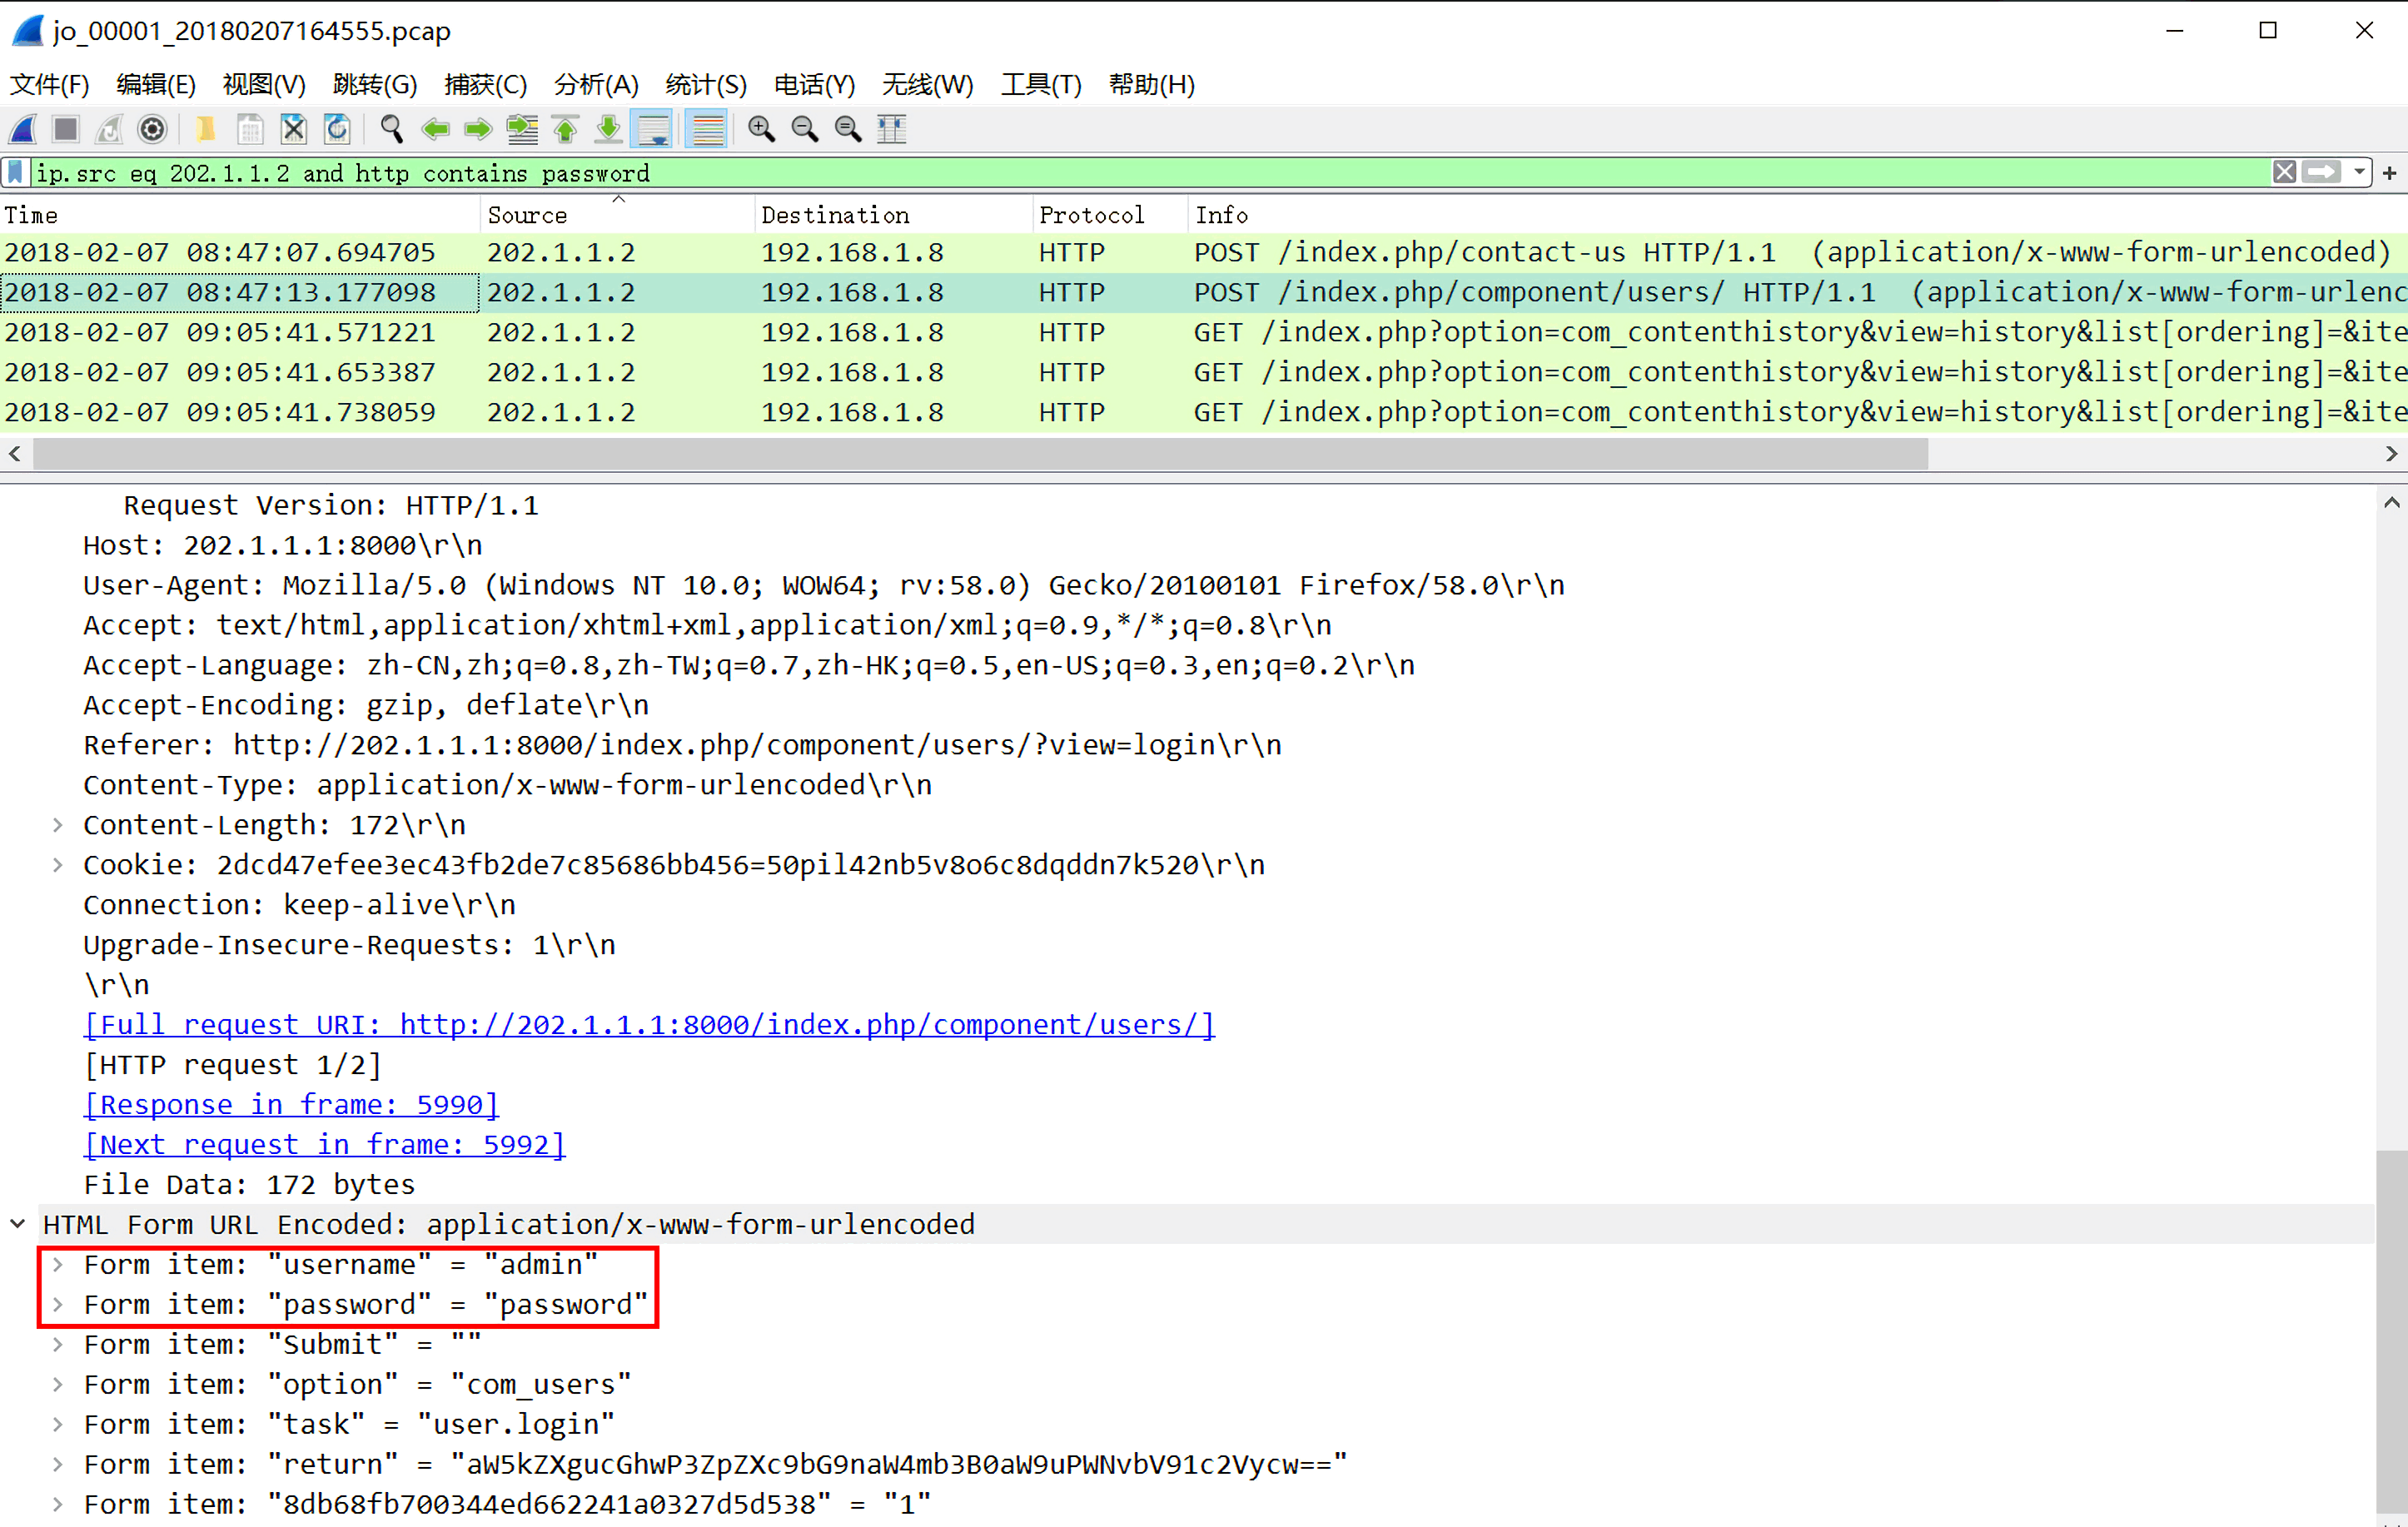
Task: Open a capture file folder icon
Action: (205, 129)
